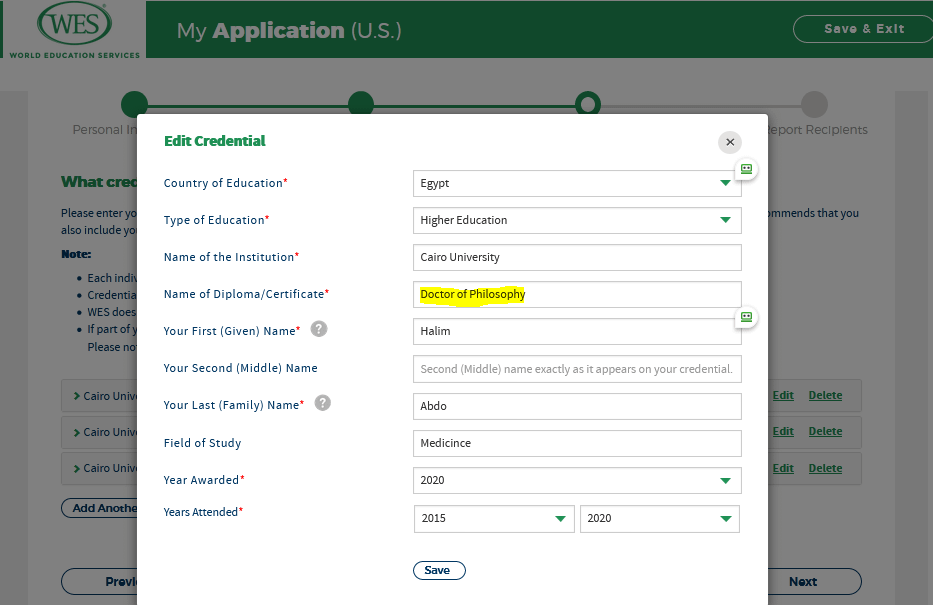Click into the Field of Study input
Viewport: 933px width, 605px height.
pos(577,443)
